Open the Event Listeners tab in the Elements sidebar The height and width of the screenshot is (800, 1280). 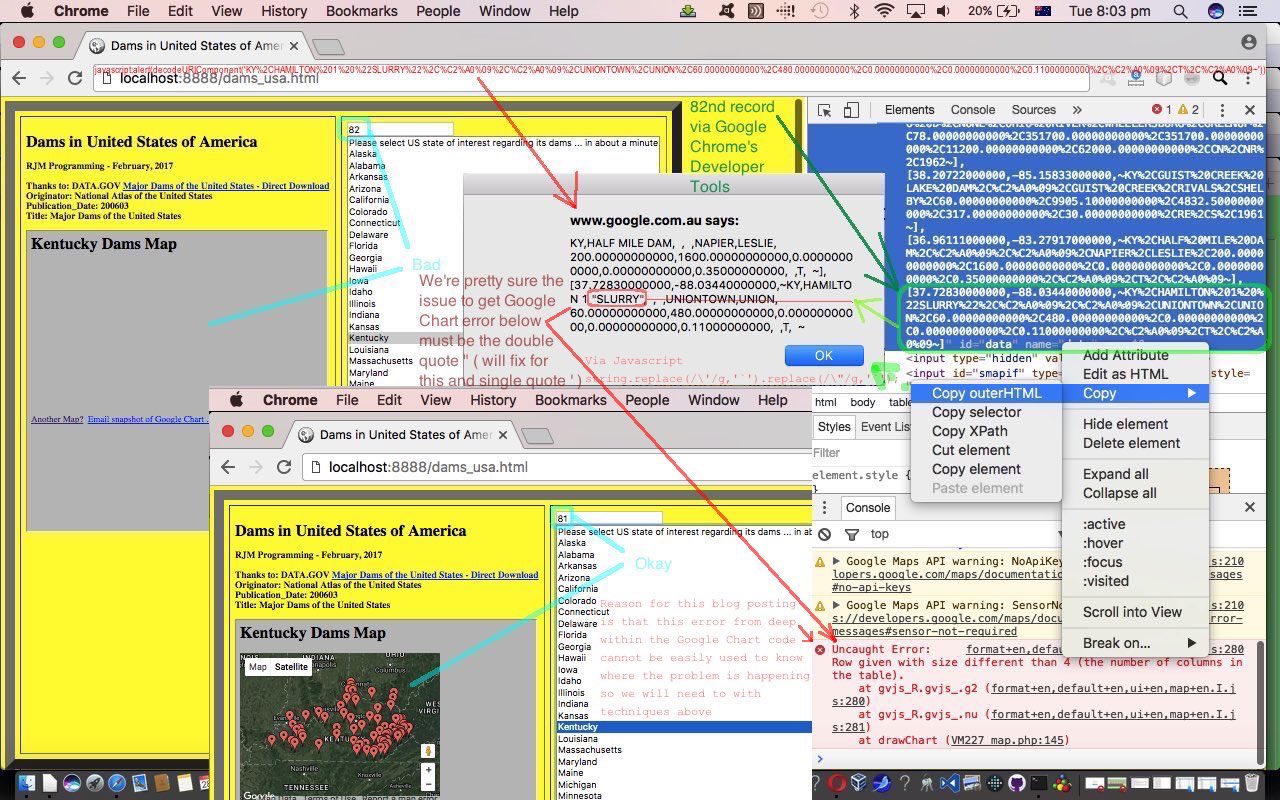[x=887, y=426]
